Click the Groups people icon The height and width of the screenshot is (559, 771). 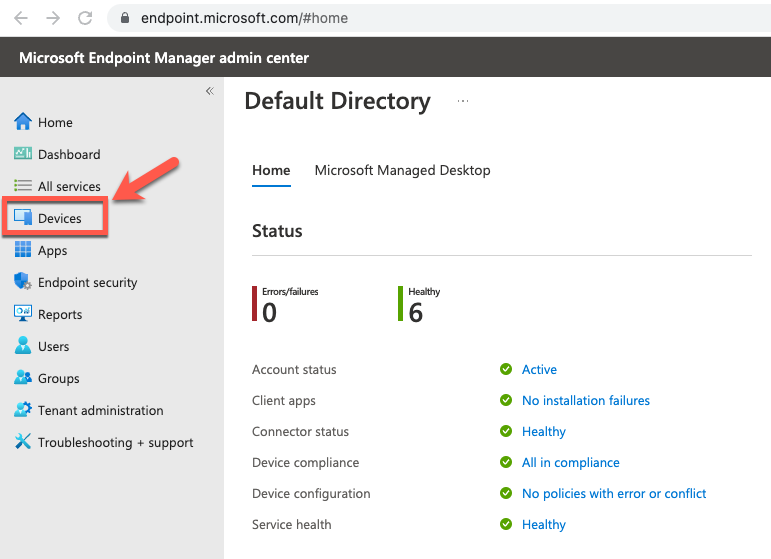(23, 377)
